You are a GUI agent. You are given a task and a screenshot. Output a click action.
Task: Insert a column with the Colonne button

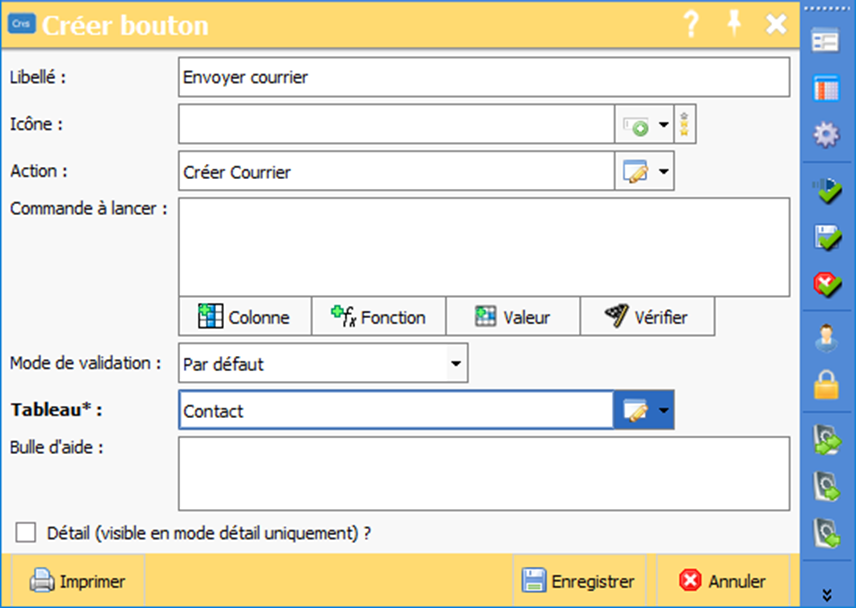245,317
